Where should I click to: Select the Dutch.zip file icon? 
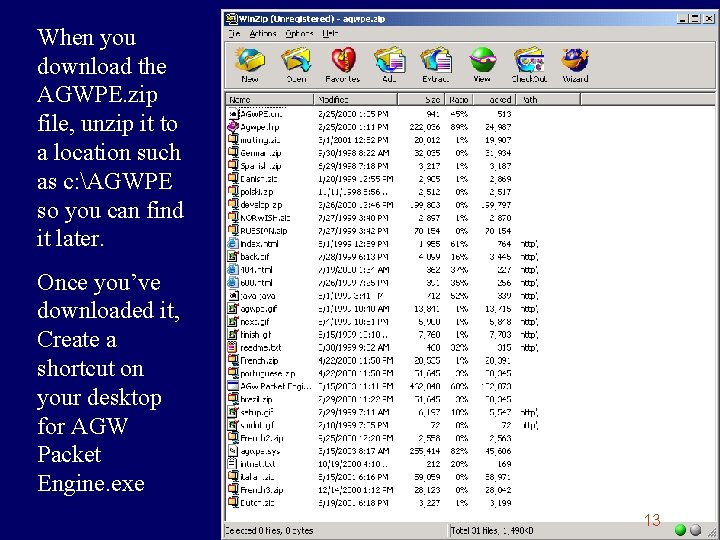click(x=233, y=503)
